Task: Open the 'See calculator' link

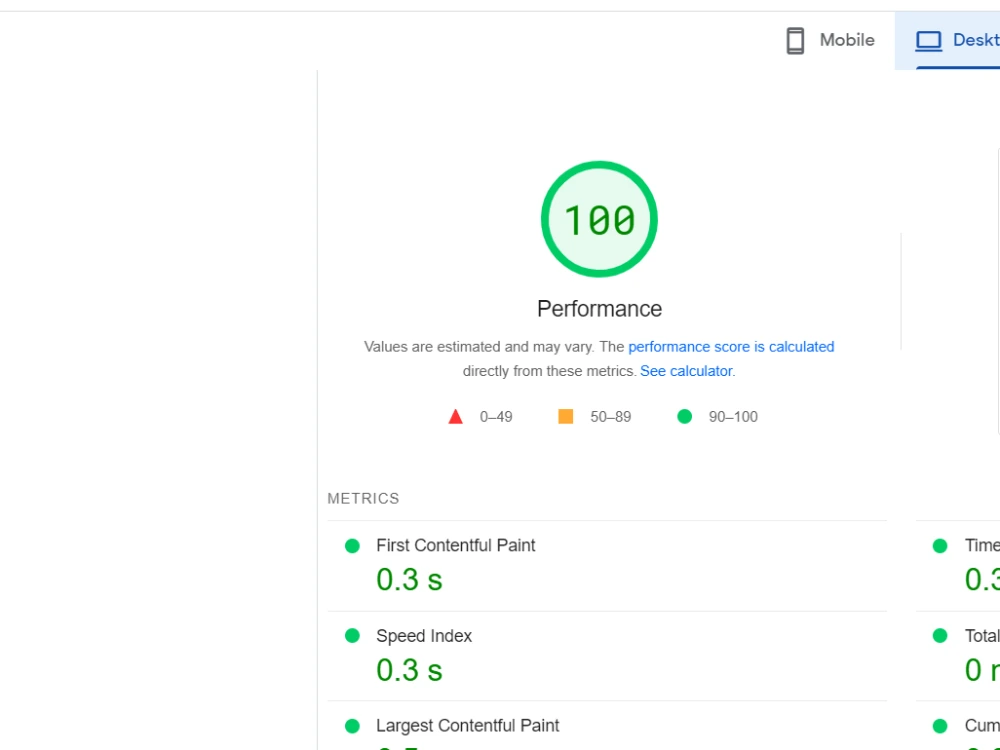Action: coord(686,371)
